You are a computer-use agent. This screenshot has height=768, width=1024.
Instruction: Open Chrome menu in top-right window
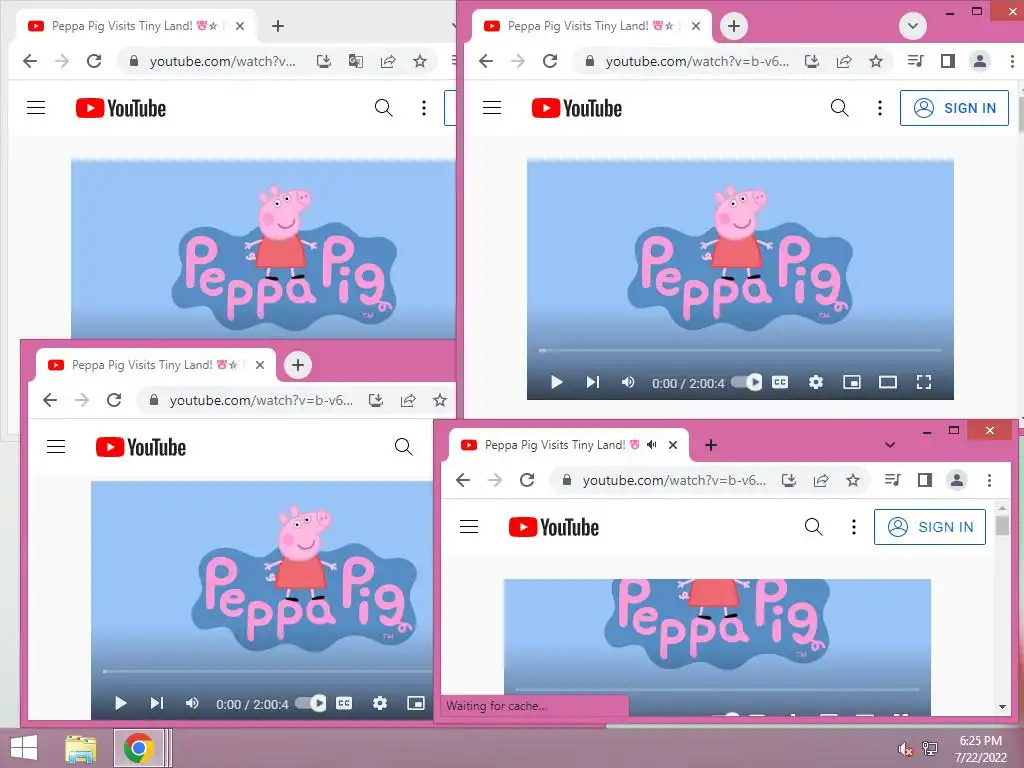[x=1012, y=61]
